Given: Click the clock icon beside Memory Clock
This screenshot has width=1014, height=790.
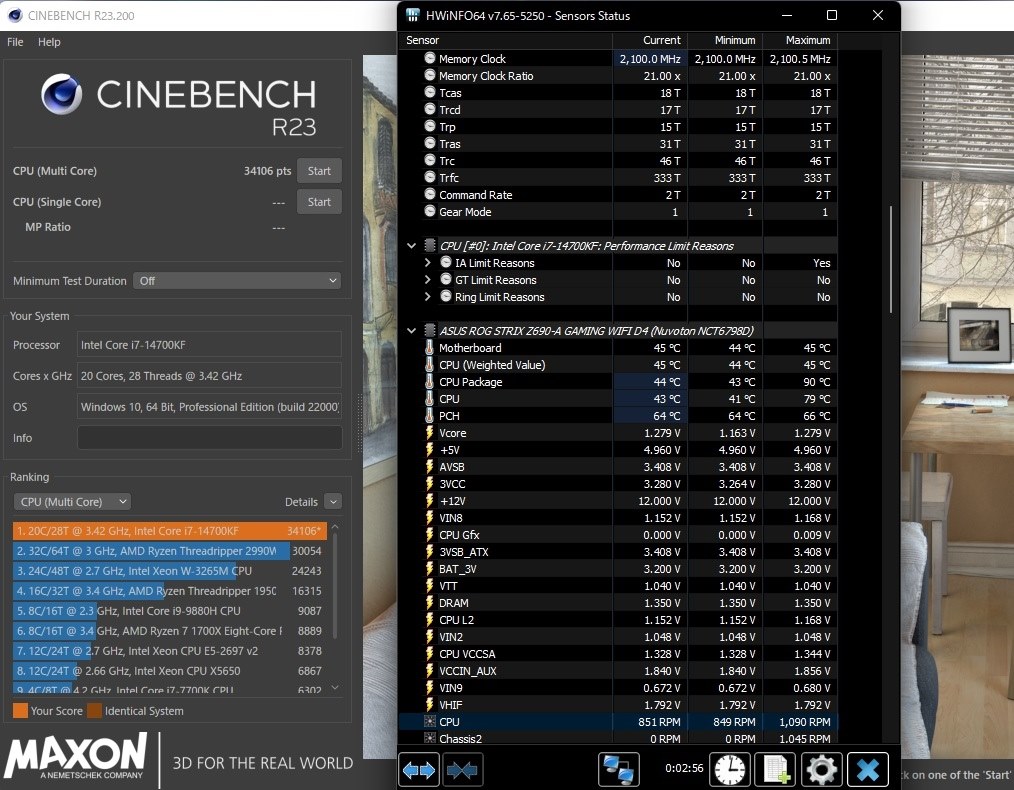Looking at the screenshot, I should (x=430, y=58).
